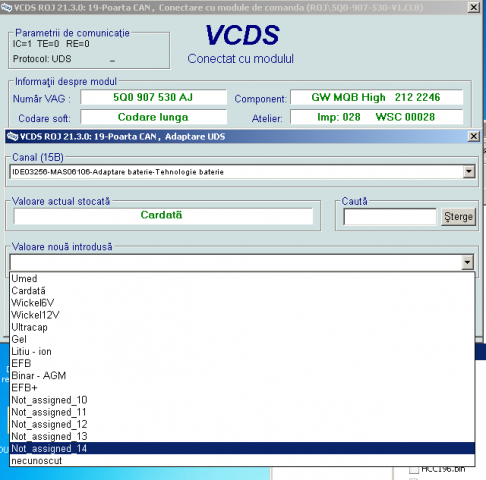Choose 'Cardată' from the dropdown list

pos(242,291)
